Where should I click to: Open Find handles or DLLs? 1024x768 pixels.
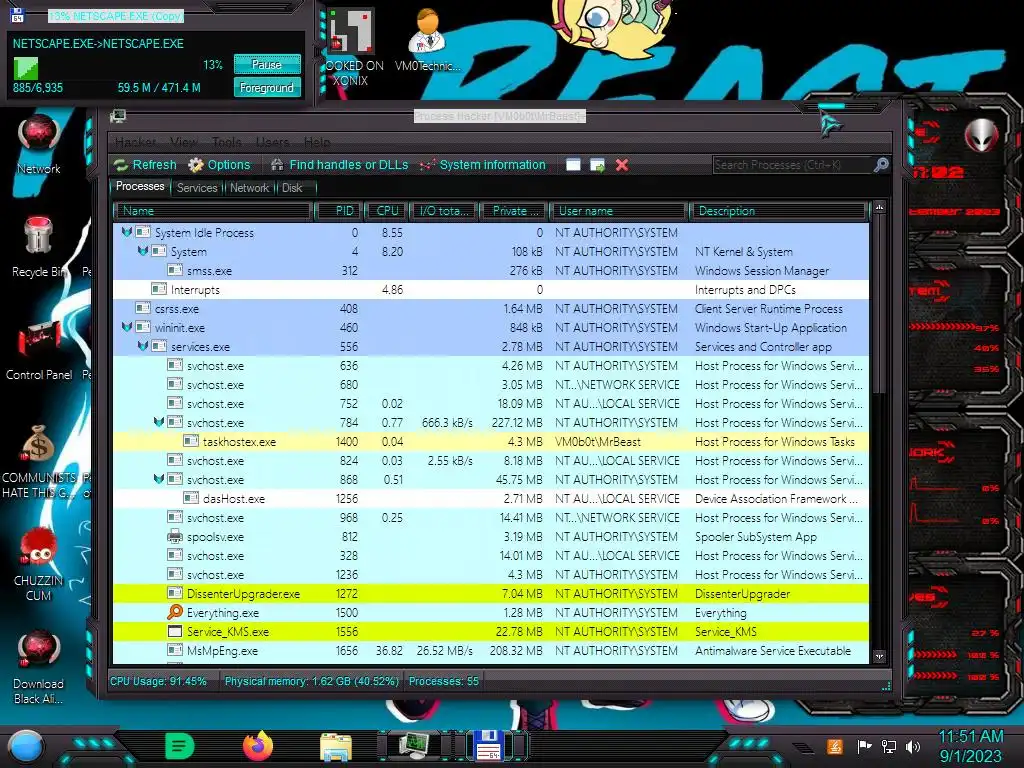[x=340, y=165]
